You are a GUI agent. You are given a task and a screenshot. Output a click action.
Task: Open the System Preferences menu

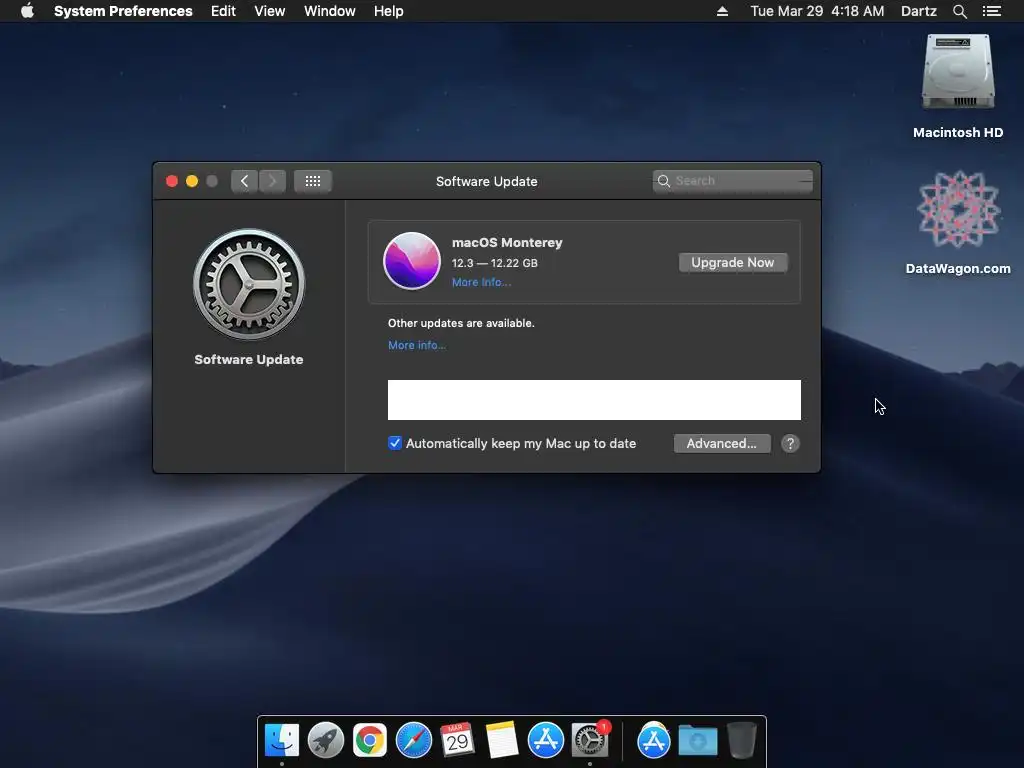(123, 11)
